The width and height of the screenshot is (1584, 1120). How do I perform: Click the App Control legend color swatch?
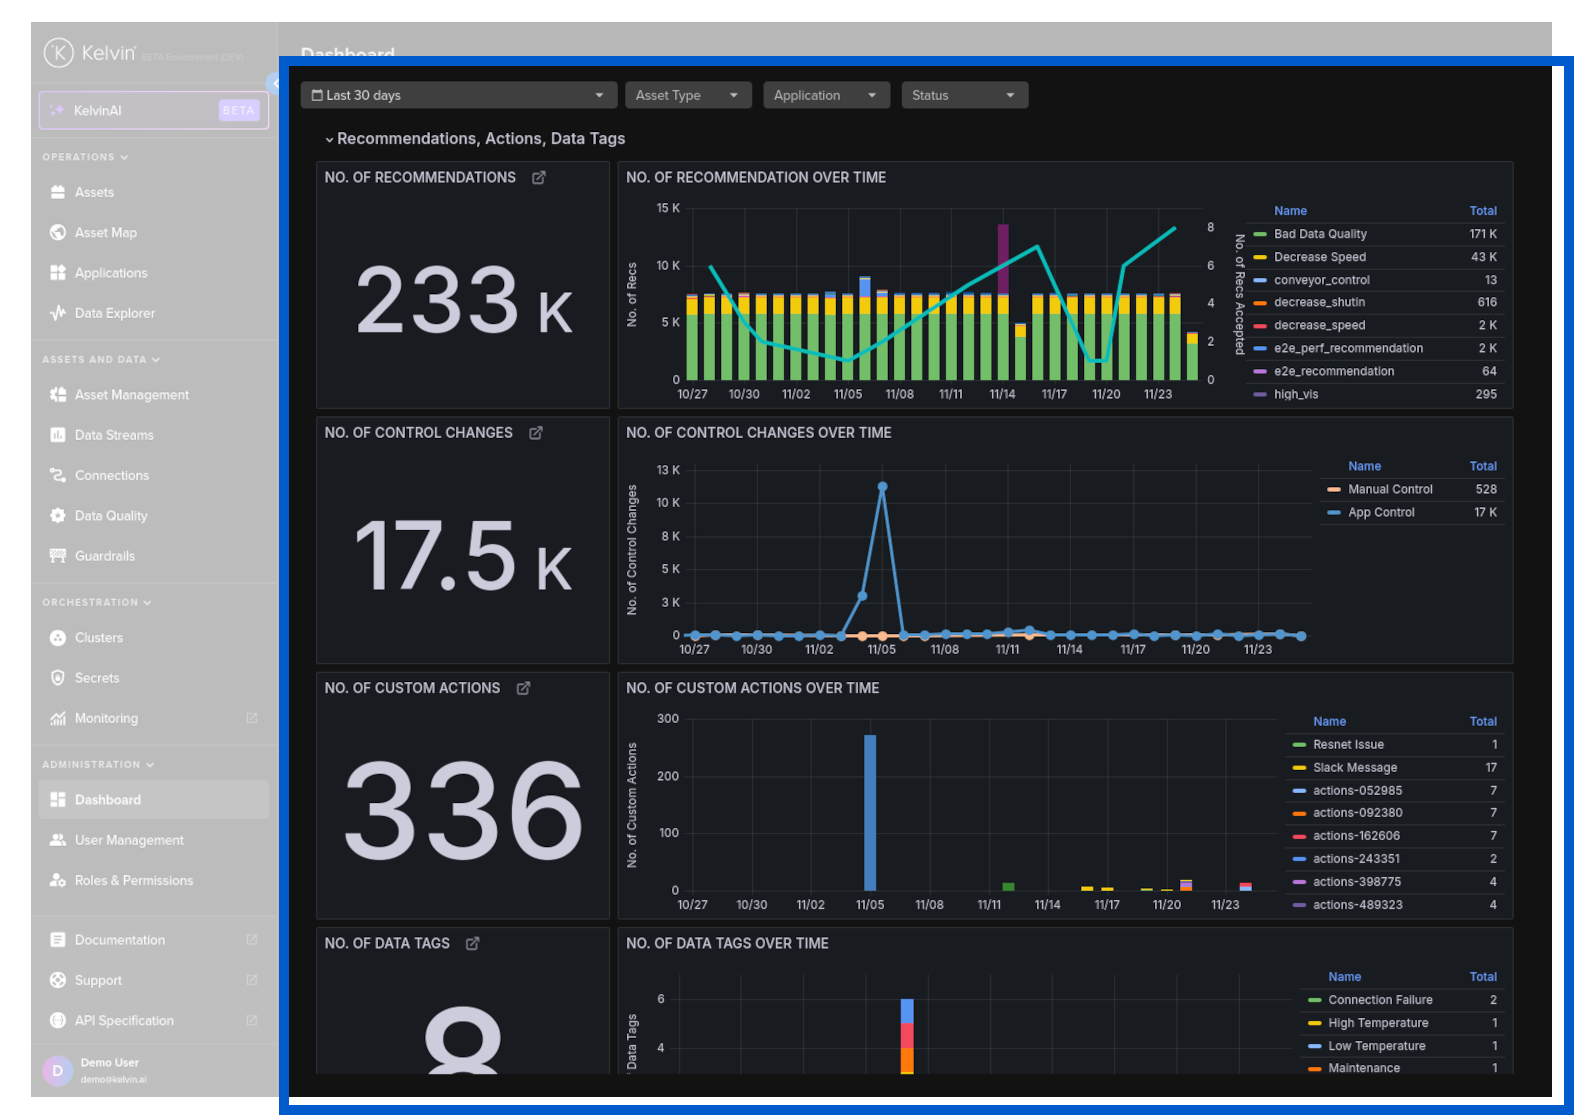click(1333, 512)
